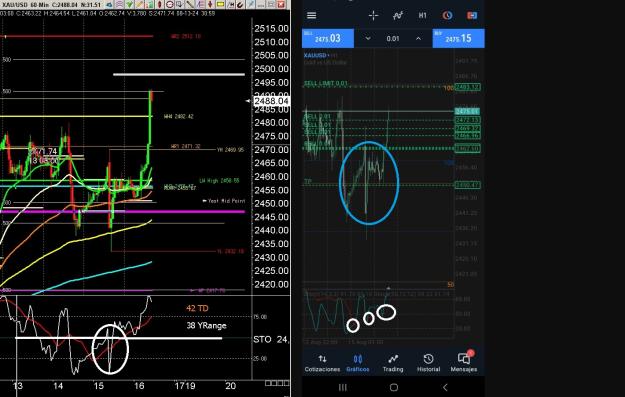Click the date 14 on the time axis
Viewport: 625px width, 397px height.
58,386
